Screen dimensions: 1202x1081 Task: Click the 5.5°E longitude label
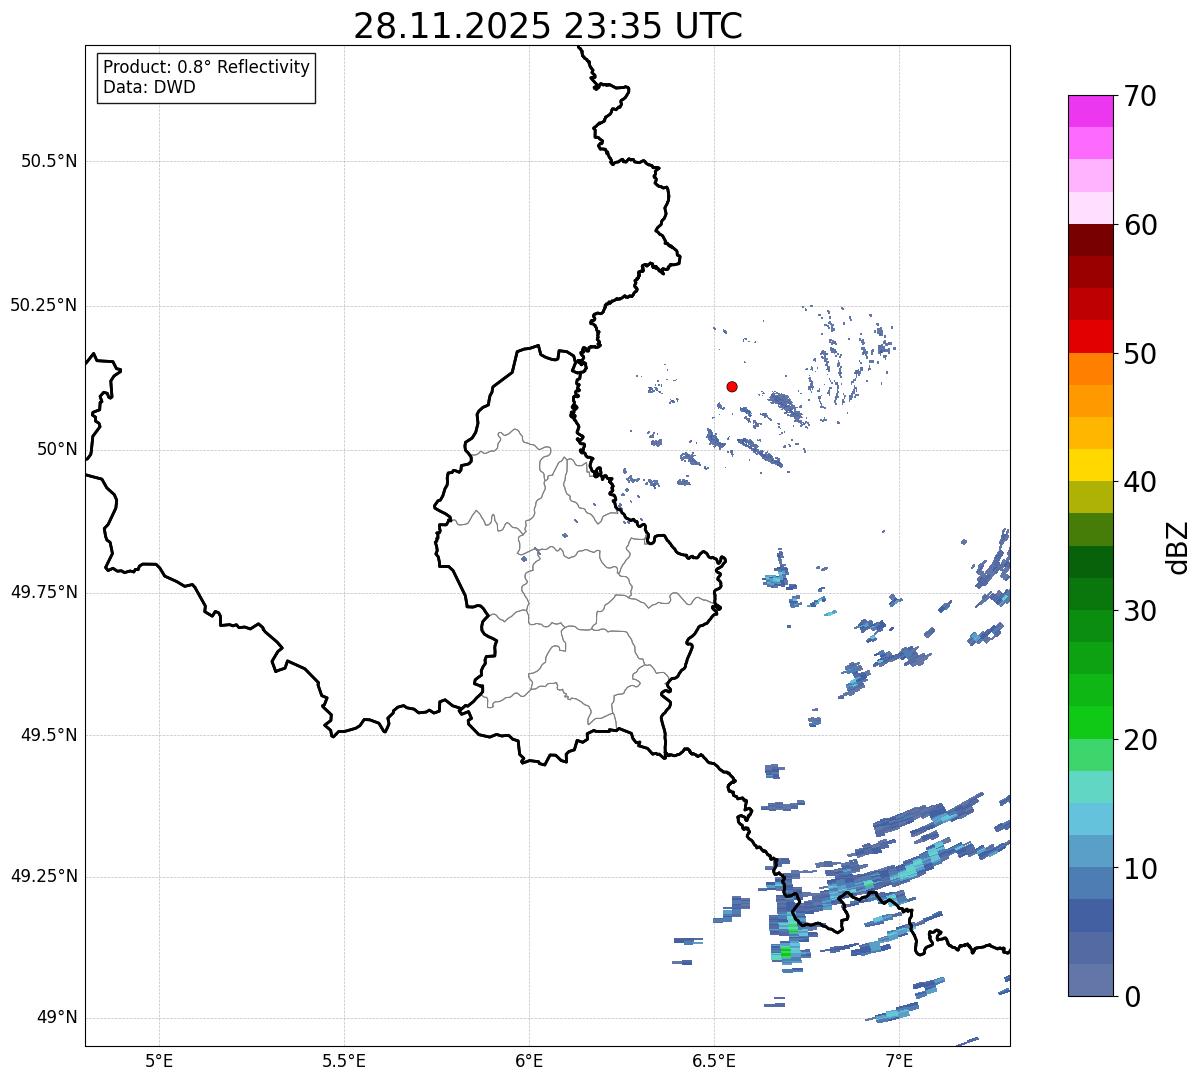pos(344,1060)
